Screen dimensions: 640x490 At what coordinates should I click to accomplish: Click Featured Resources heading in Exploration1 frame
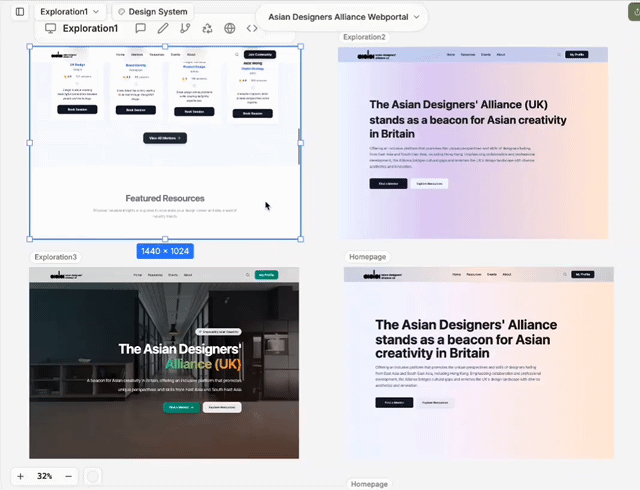(165, 198)
